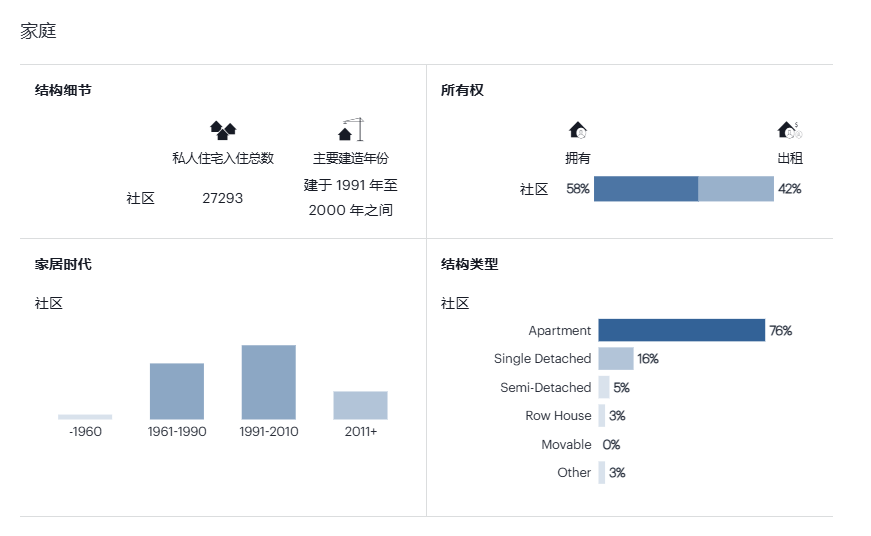The height and width of the screenshot is (536, 871).
Task: Click the 16% Single Detached value
Action: (x=648, y=359)
